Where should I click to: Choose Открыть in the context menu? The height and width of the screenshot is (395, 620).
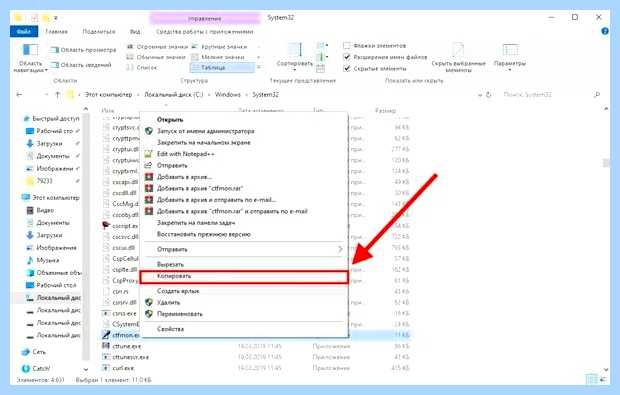click(170, 119)
